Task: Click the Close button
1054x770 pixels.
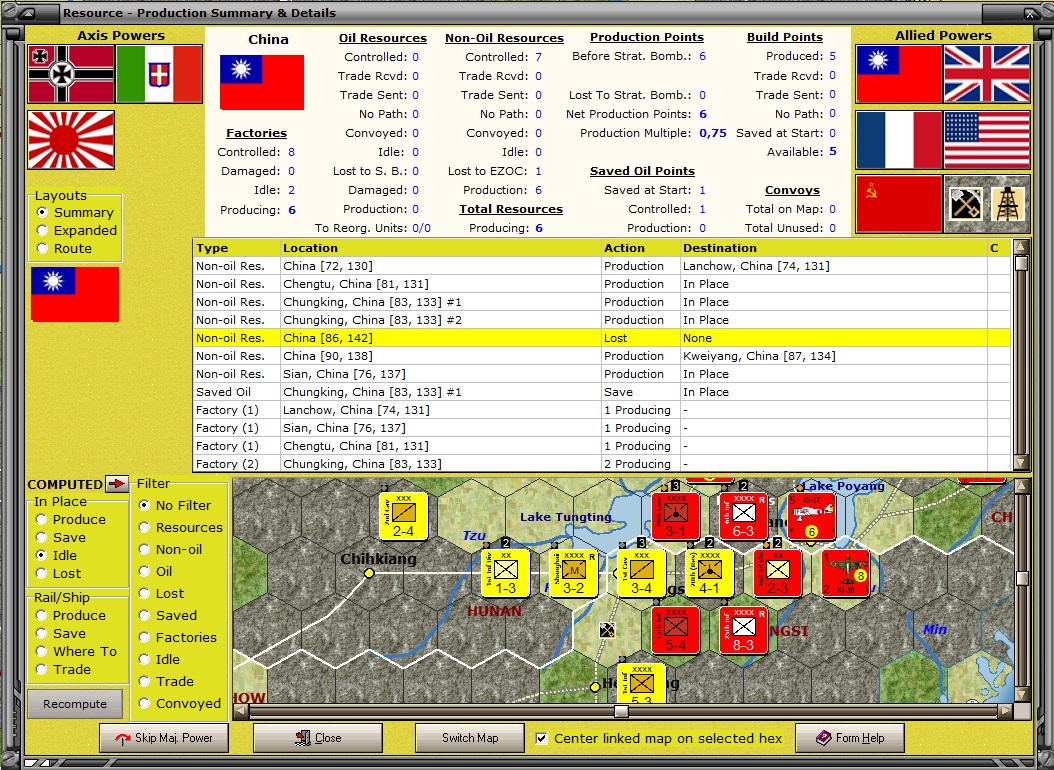Action: point(318,738)
